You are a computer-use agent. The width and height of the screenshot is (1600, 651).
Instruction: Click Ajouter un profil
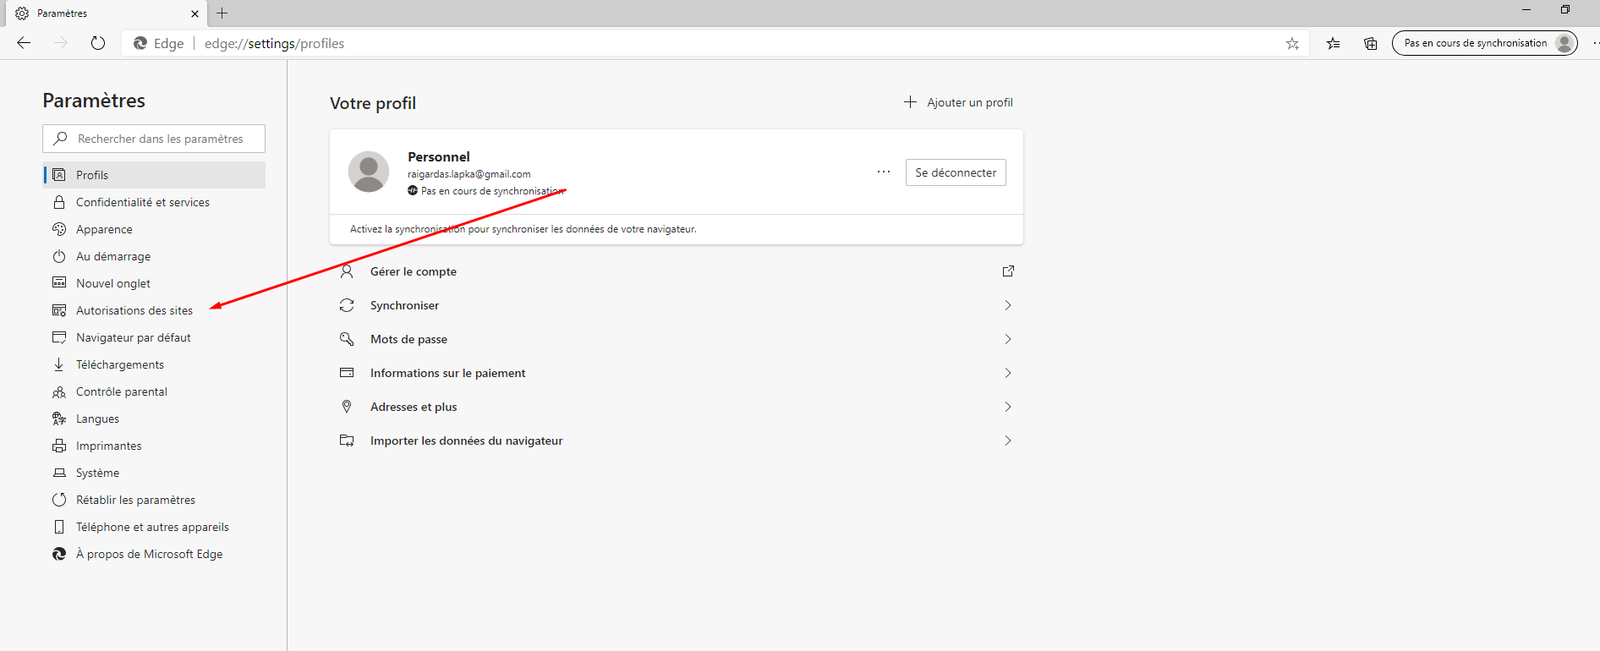point(958,102)
